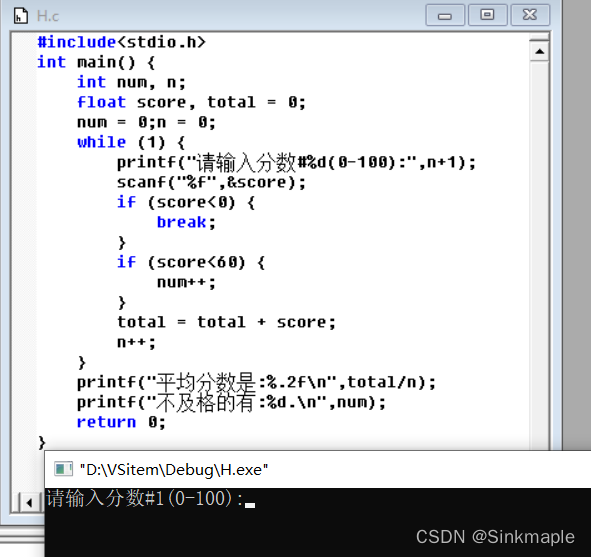Image resolution: width=591 pixels, height=557 pixels.
Task: Click the 'n++;' statement
Action: coord(136,342)
